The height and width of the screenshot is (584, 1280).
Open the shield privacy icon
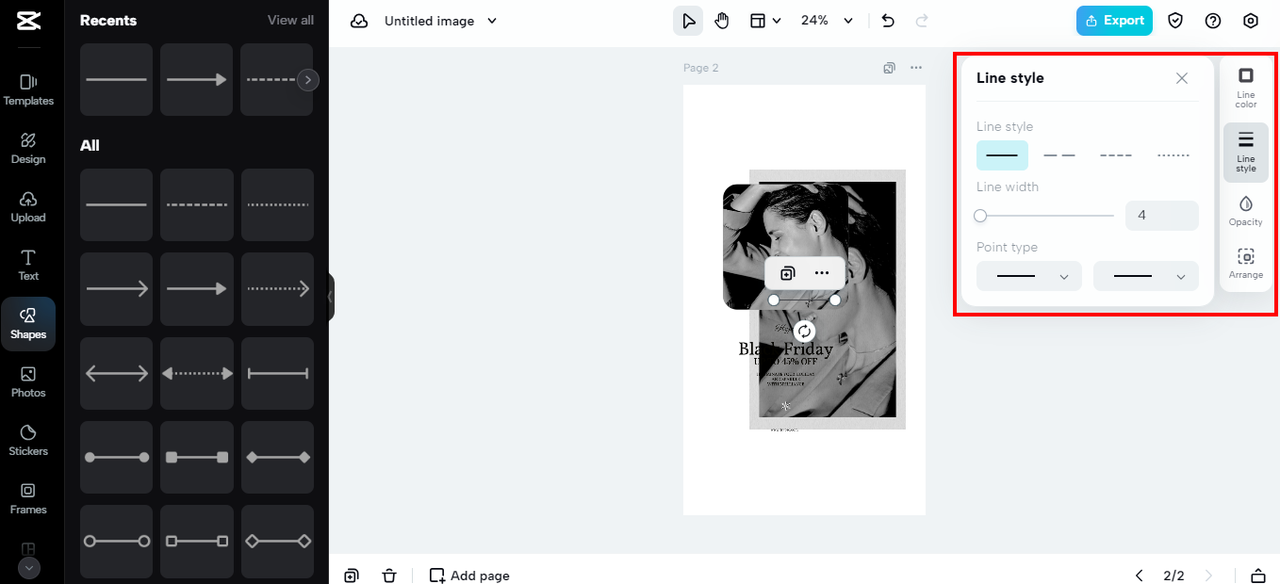coord(1176,20)
